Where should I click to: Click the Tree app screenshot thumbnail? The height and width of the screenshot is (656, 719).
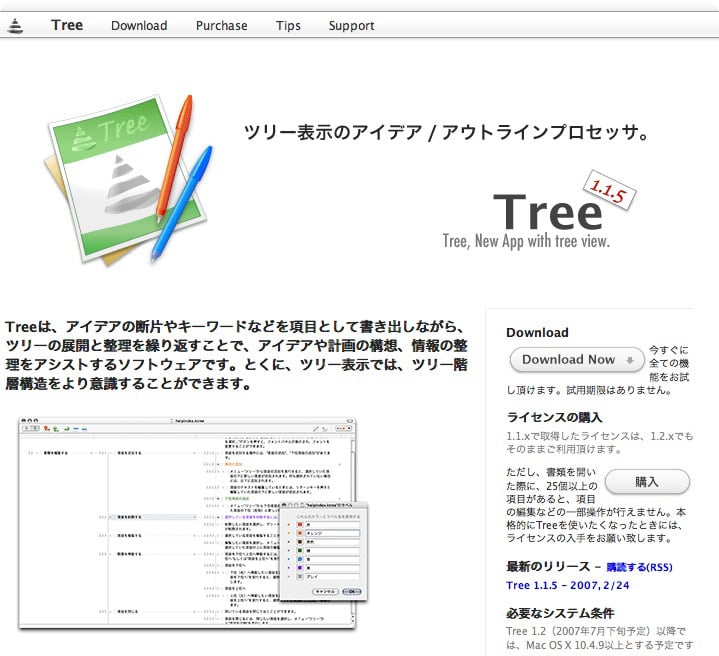pos(193,524)
